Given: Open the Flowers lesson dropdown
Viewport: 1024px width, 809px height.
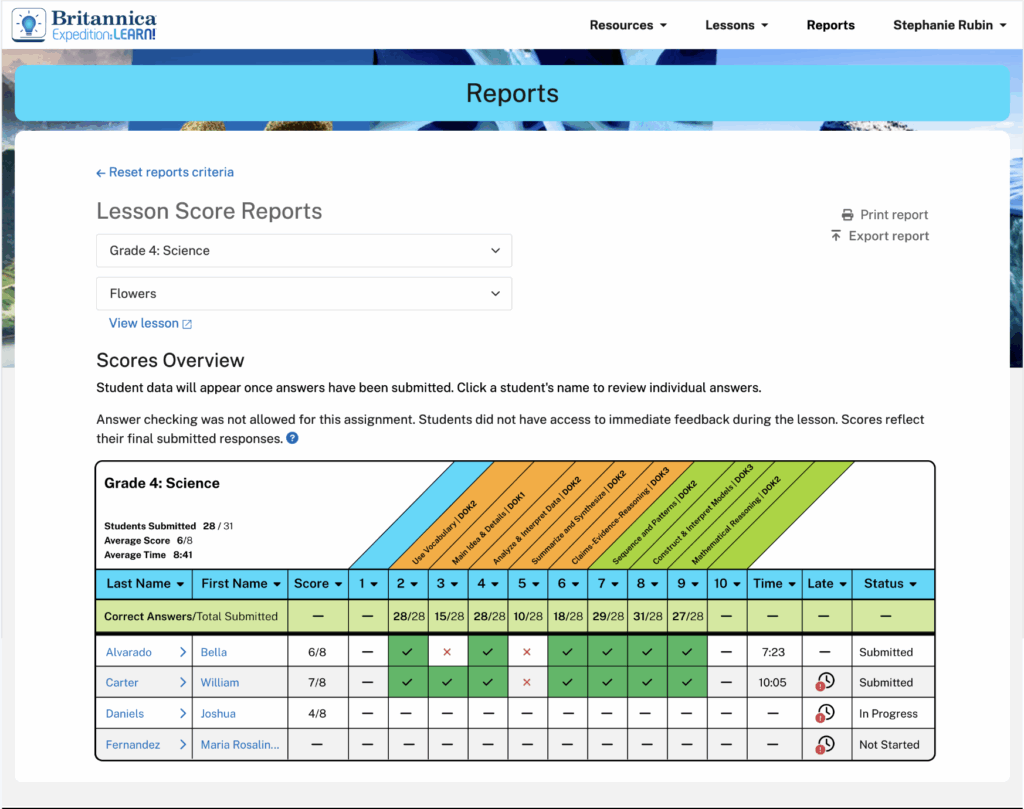Looking at the screenshot, I should [304, 294].
